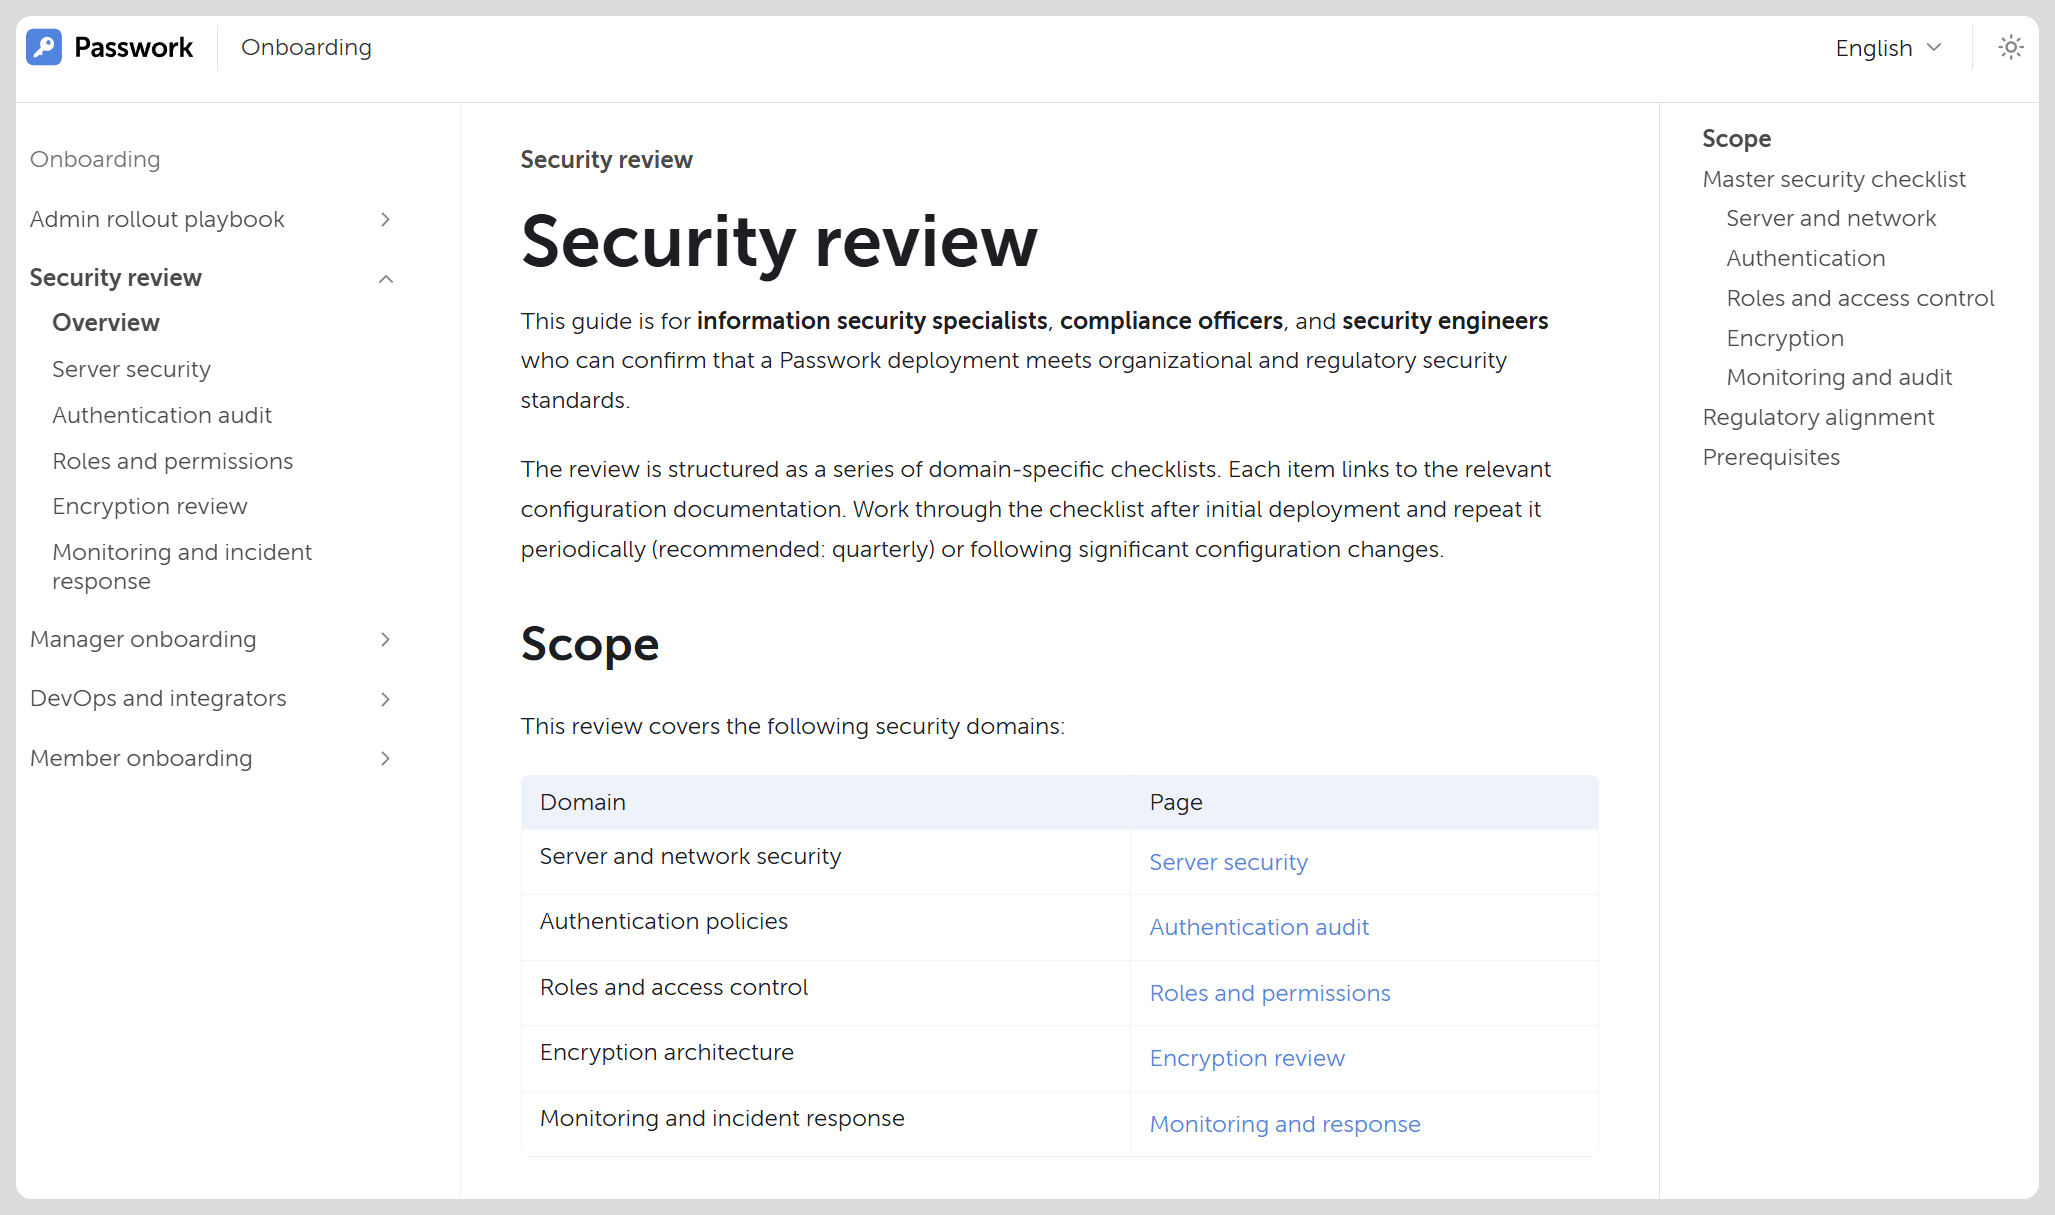This screenshot has width=2055, height=1215.
Task: Open Encryption review in the sidebar
Action: tap(150, 506)
